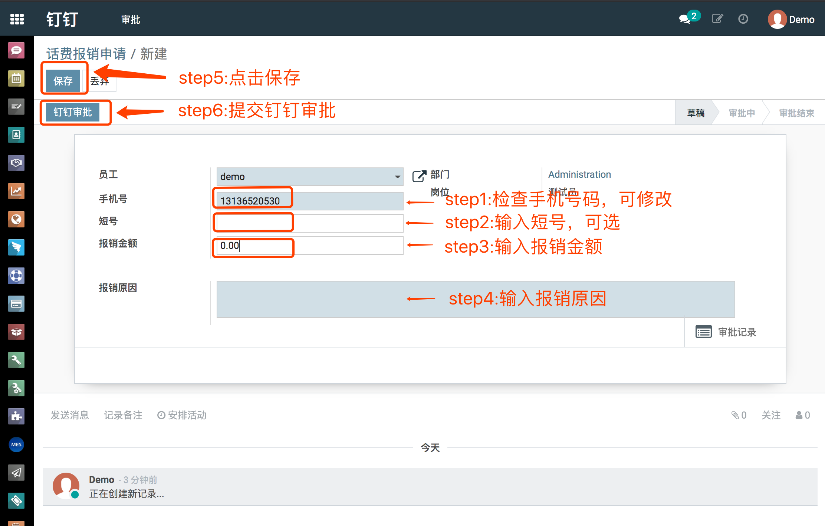Click the 话费报销申请 breadcrumb link
The image size is (825, 526).
tap(86, 54)
